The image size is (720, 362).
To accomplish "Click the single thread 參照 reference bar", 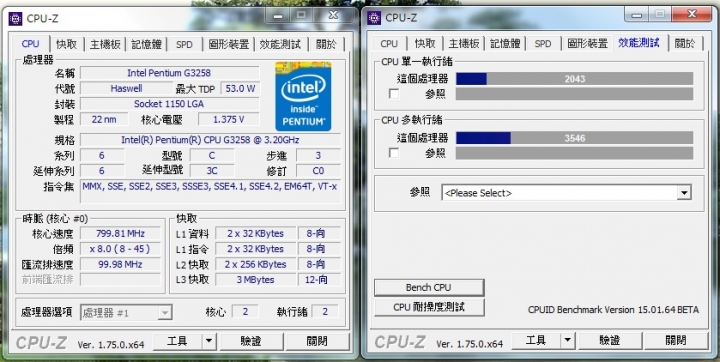I will pyautogui.click(x=574, y=94).
